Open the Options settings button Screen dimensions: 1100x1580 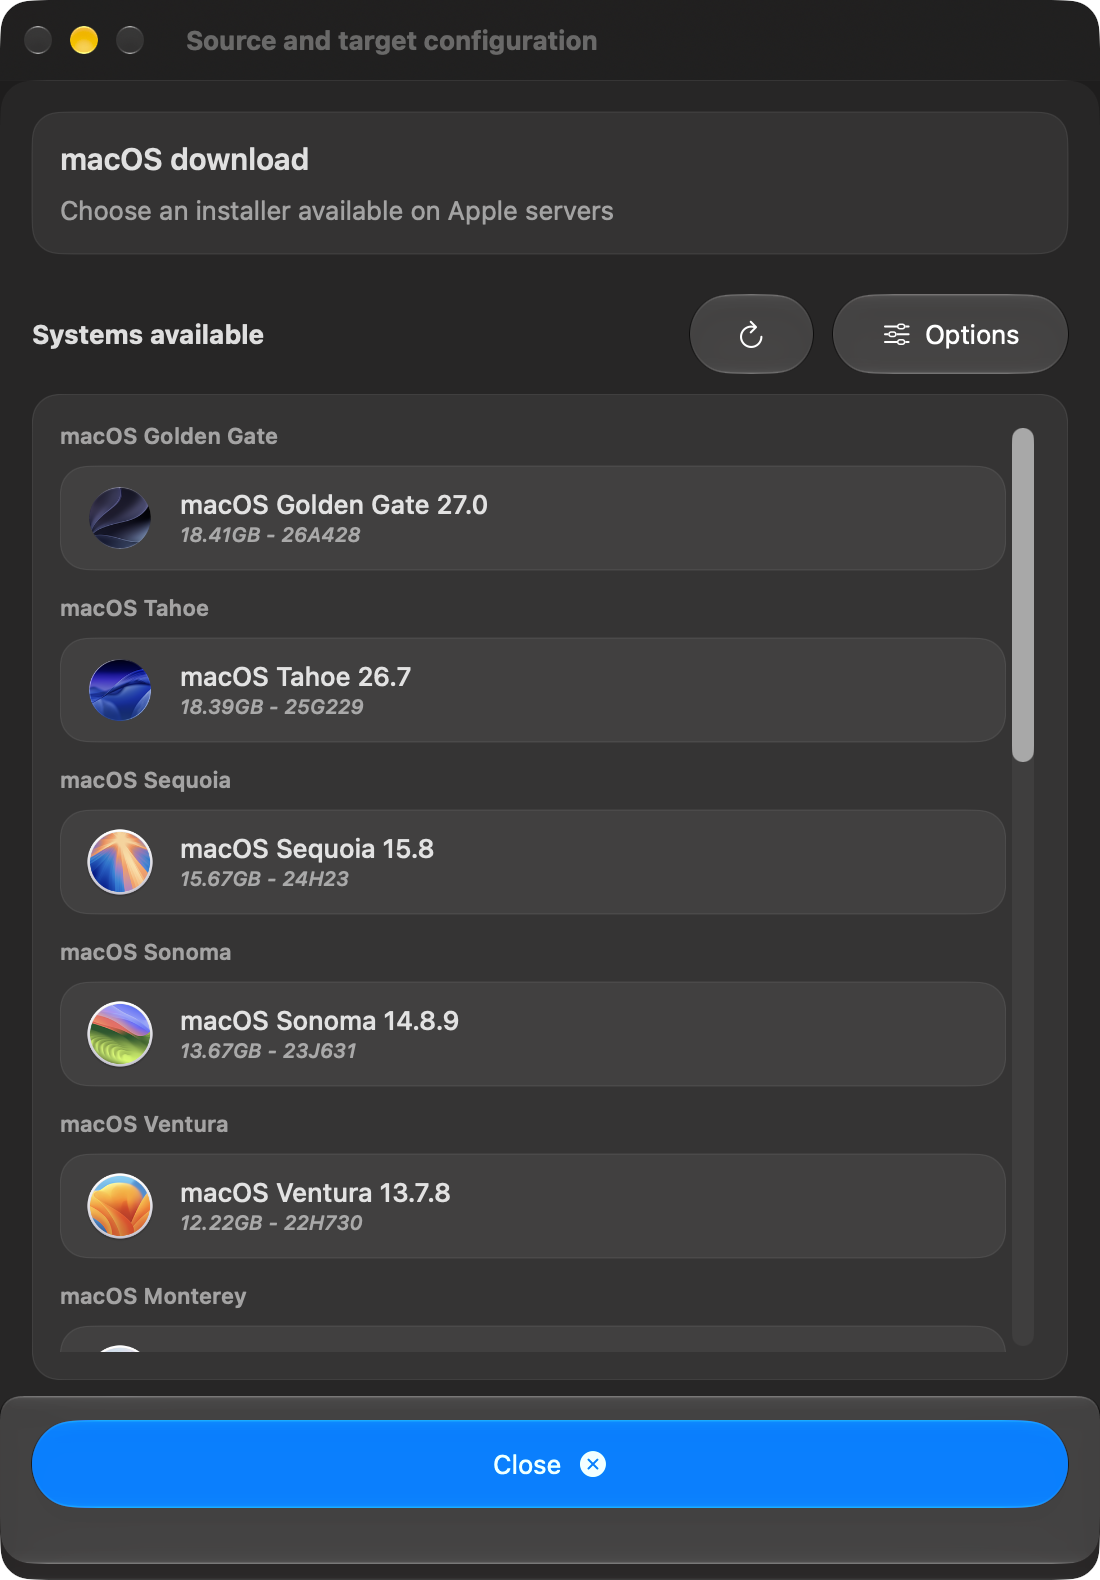click(950, 334)
